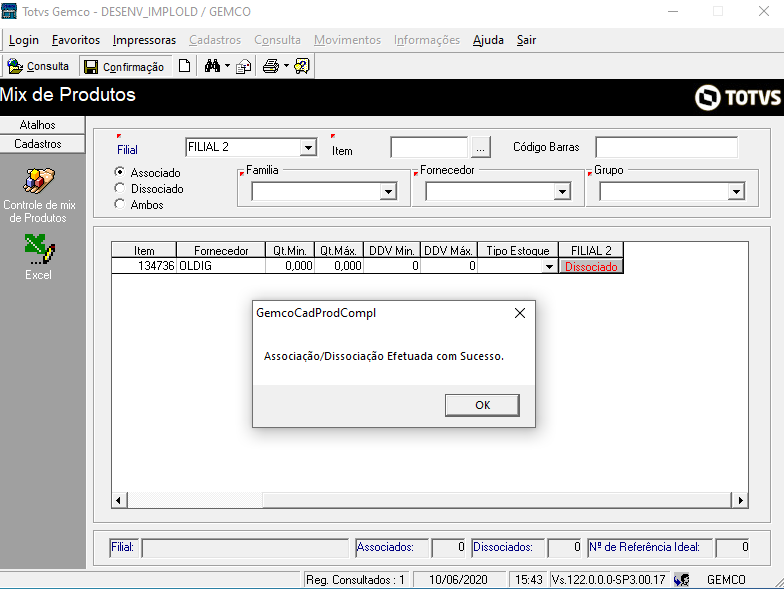Click the Confirmação save button
The width and height of the screenshot is (784, 589).
124,66
